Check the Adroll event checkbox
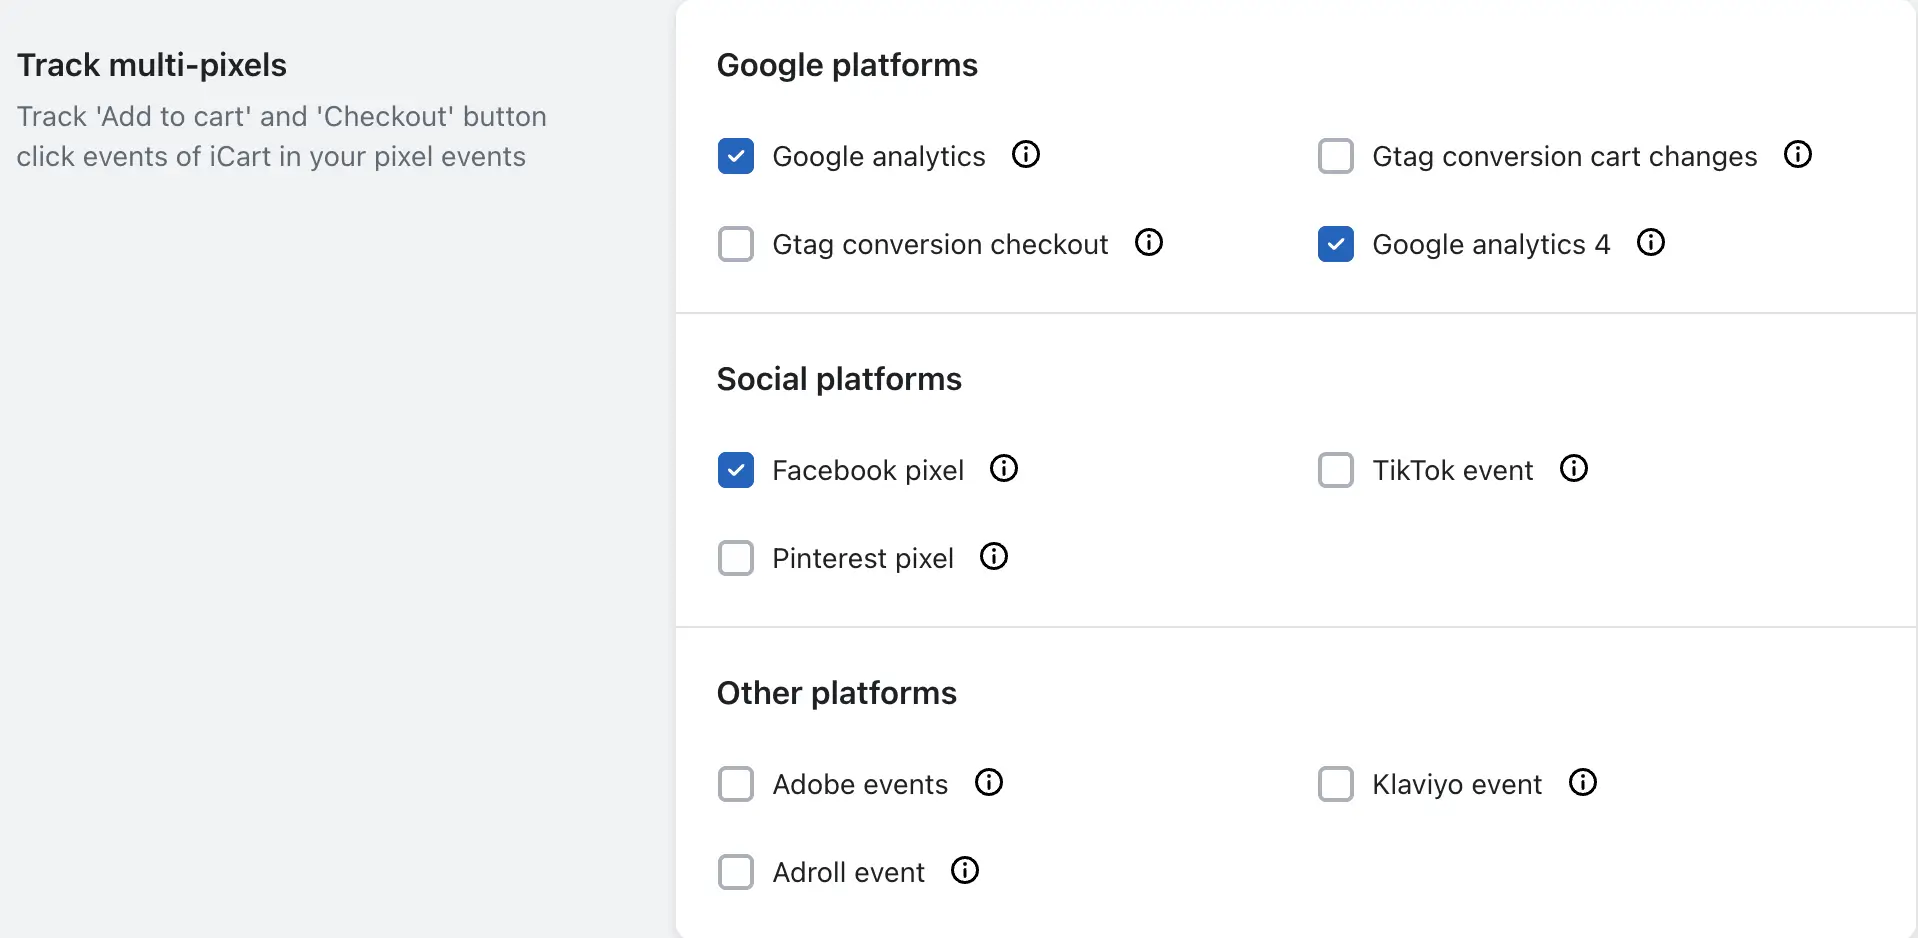 coord(736,872)
